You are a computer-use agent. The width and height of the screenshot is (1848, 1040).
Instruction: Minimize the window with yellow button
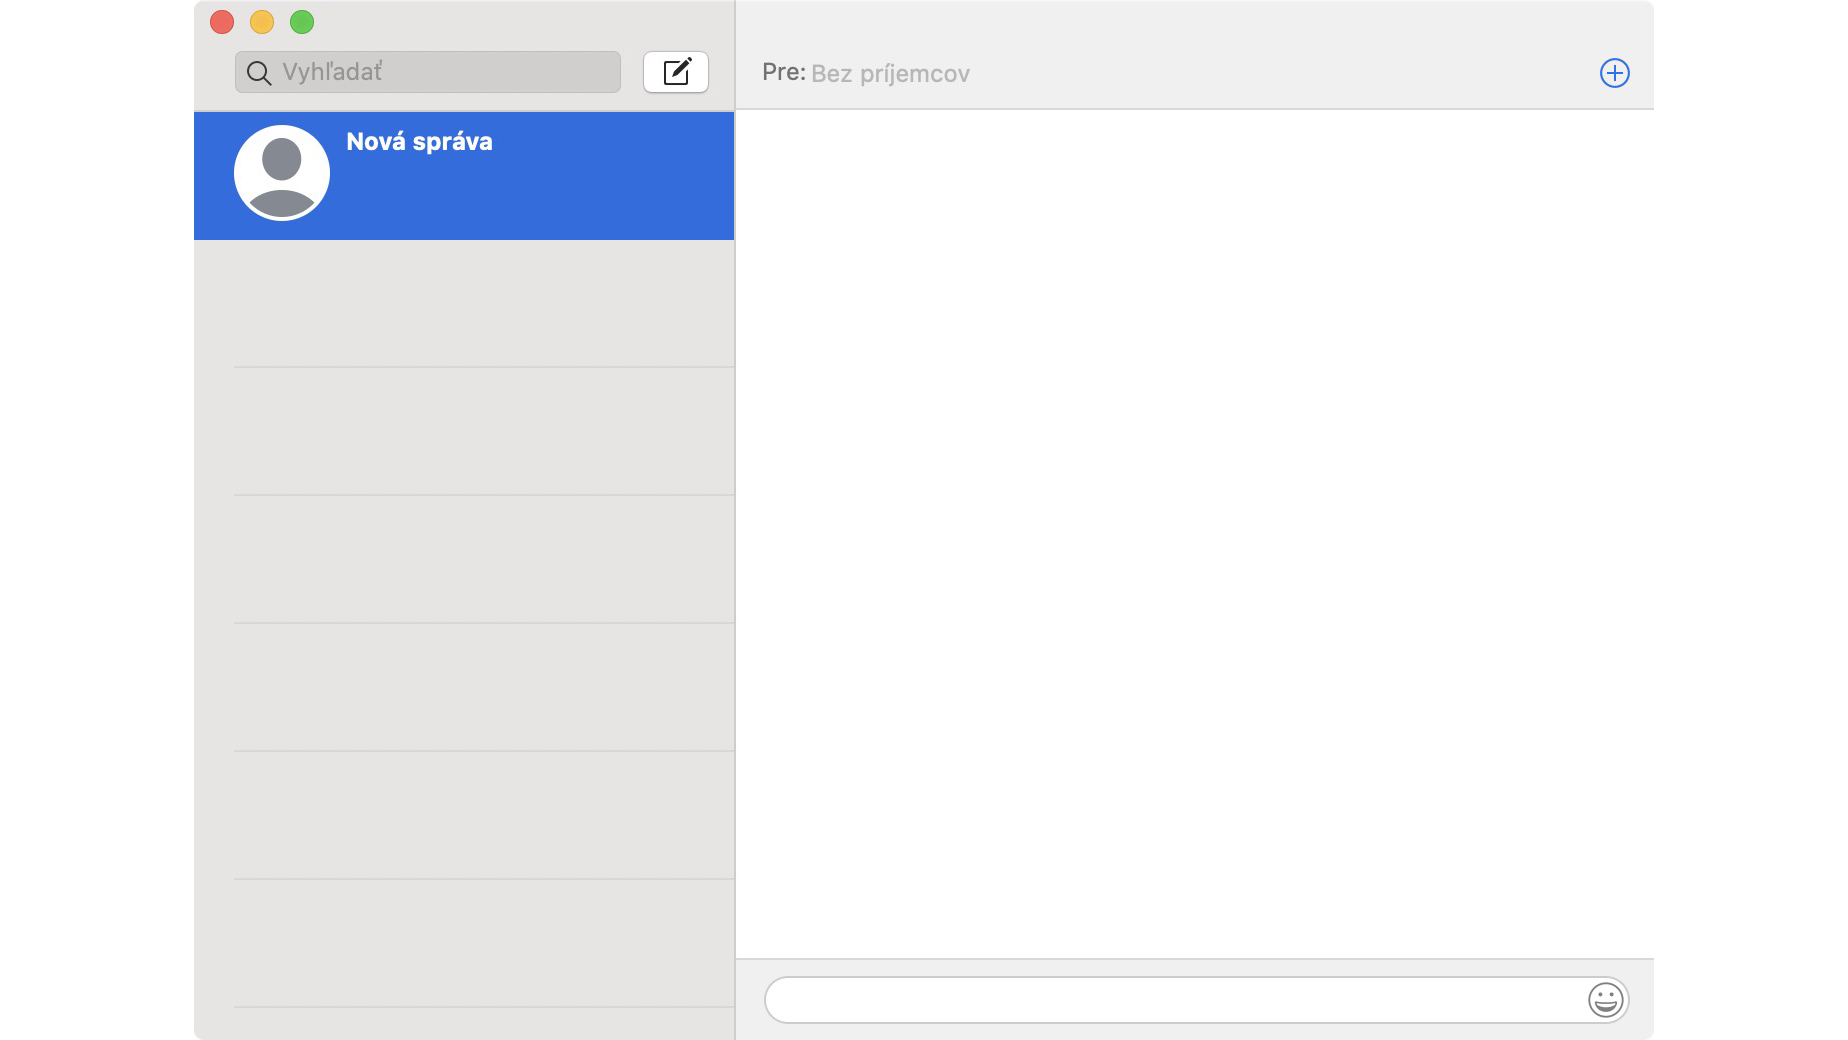[x=262, y=22]
